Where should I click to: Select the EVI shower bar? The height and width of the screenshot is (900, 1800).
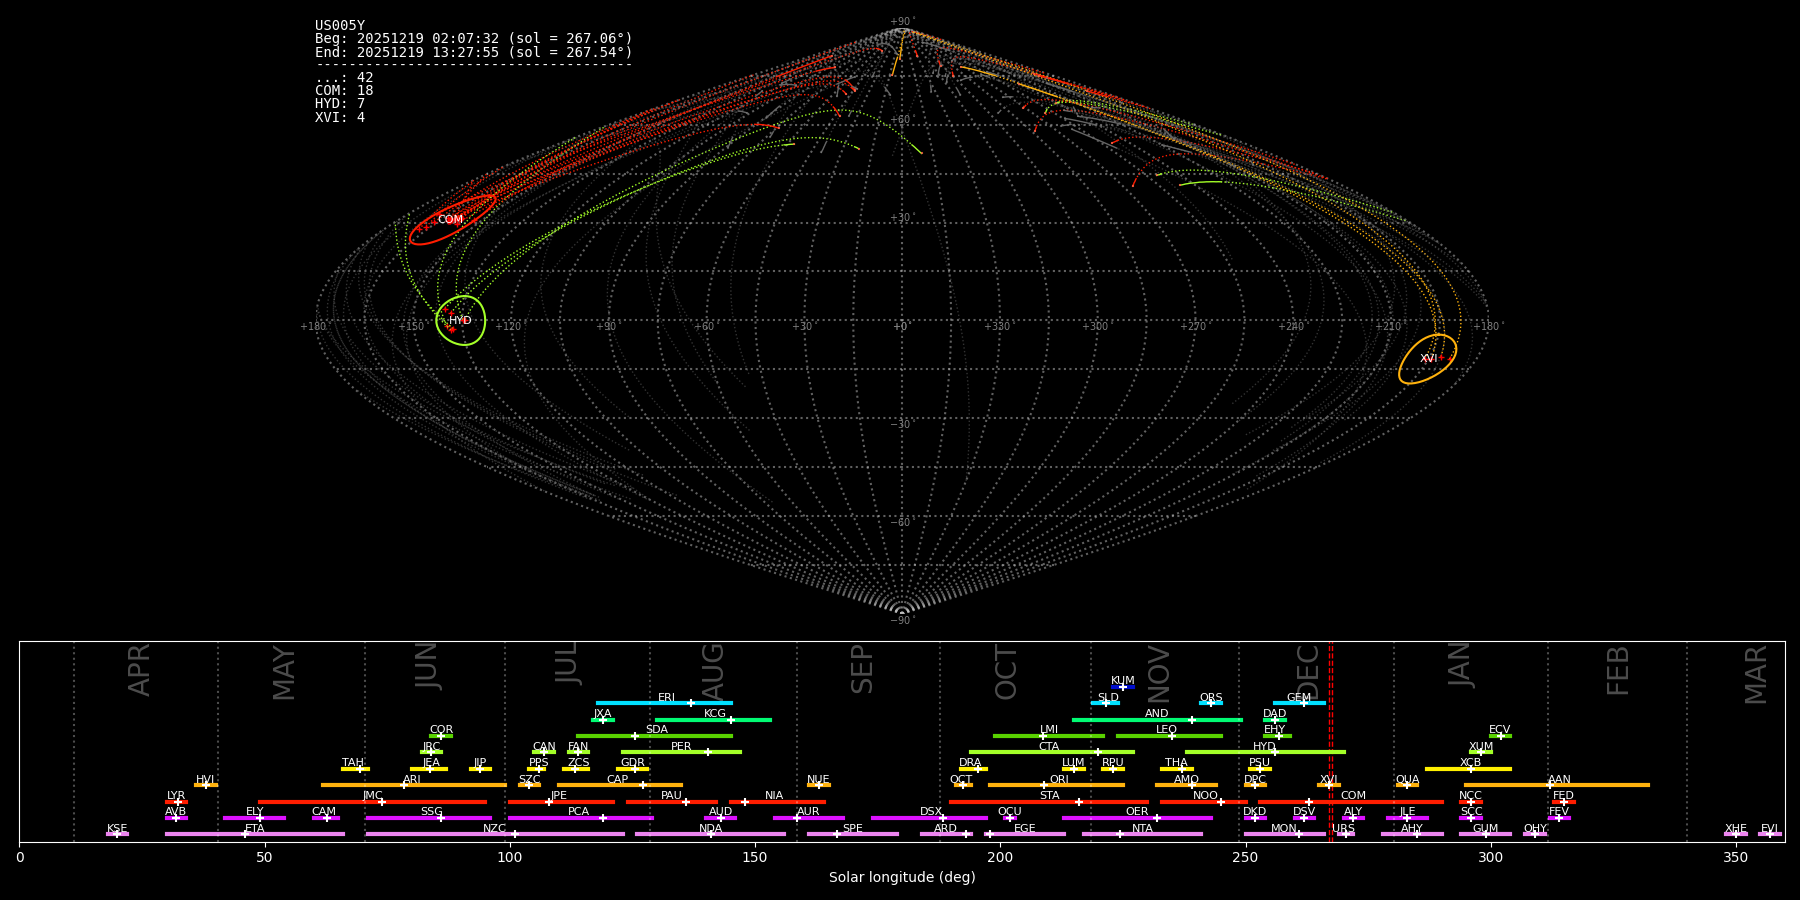(1769, 834)
